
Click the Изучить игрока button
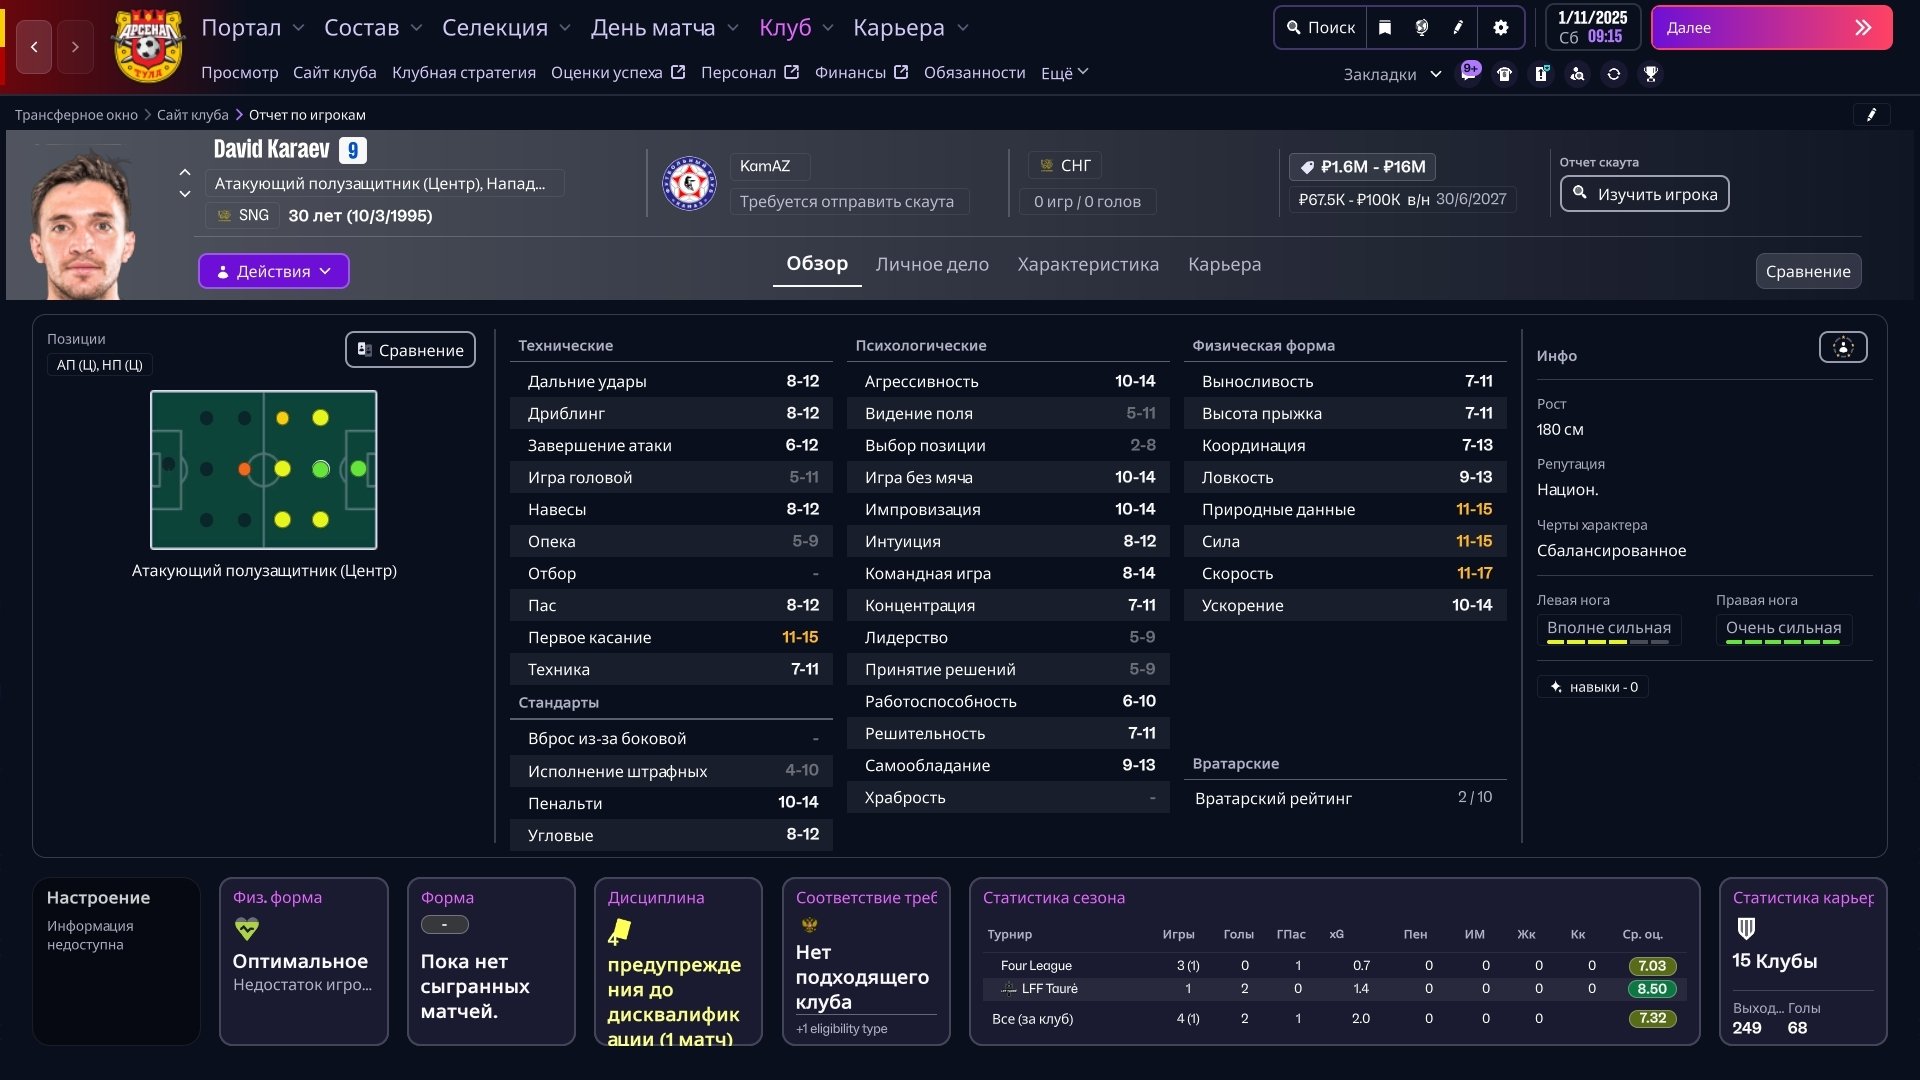click(x=1644, y=194)
